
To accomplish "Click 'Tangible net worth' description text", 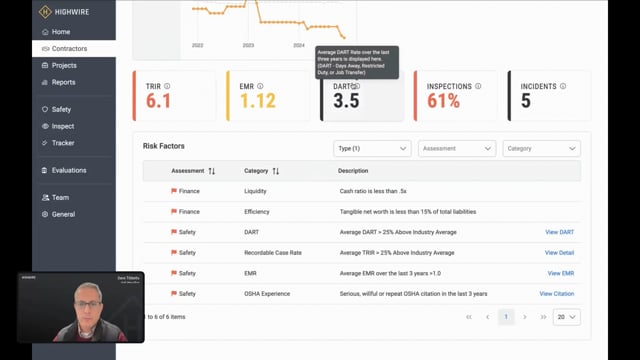I will [x=407, y=211].
